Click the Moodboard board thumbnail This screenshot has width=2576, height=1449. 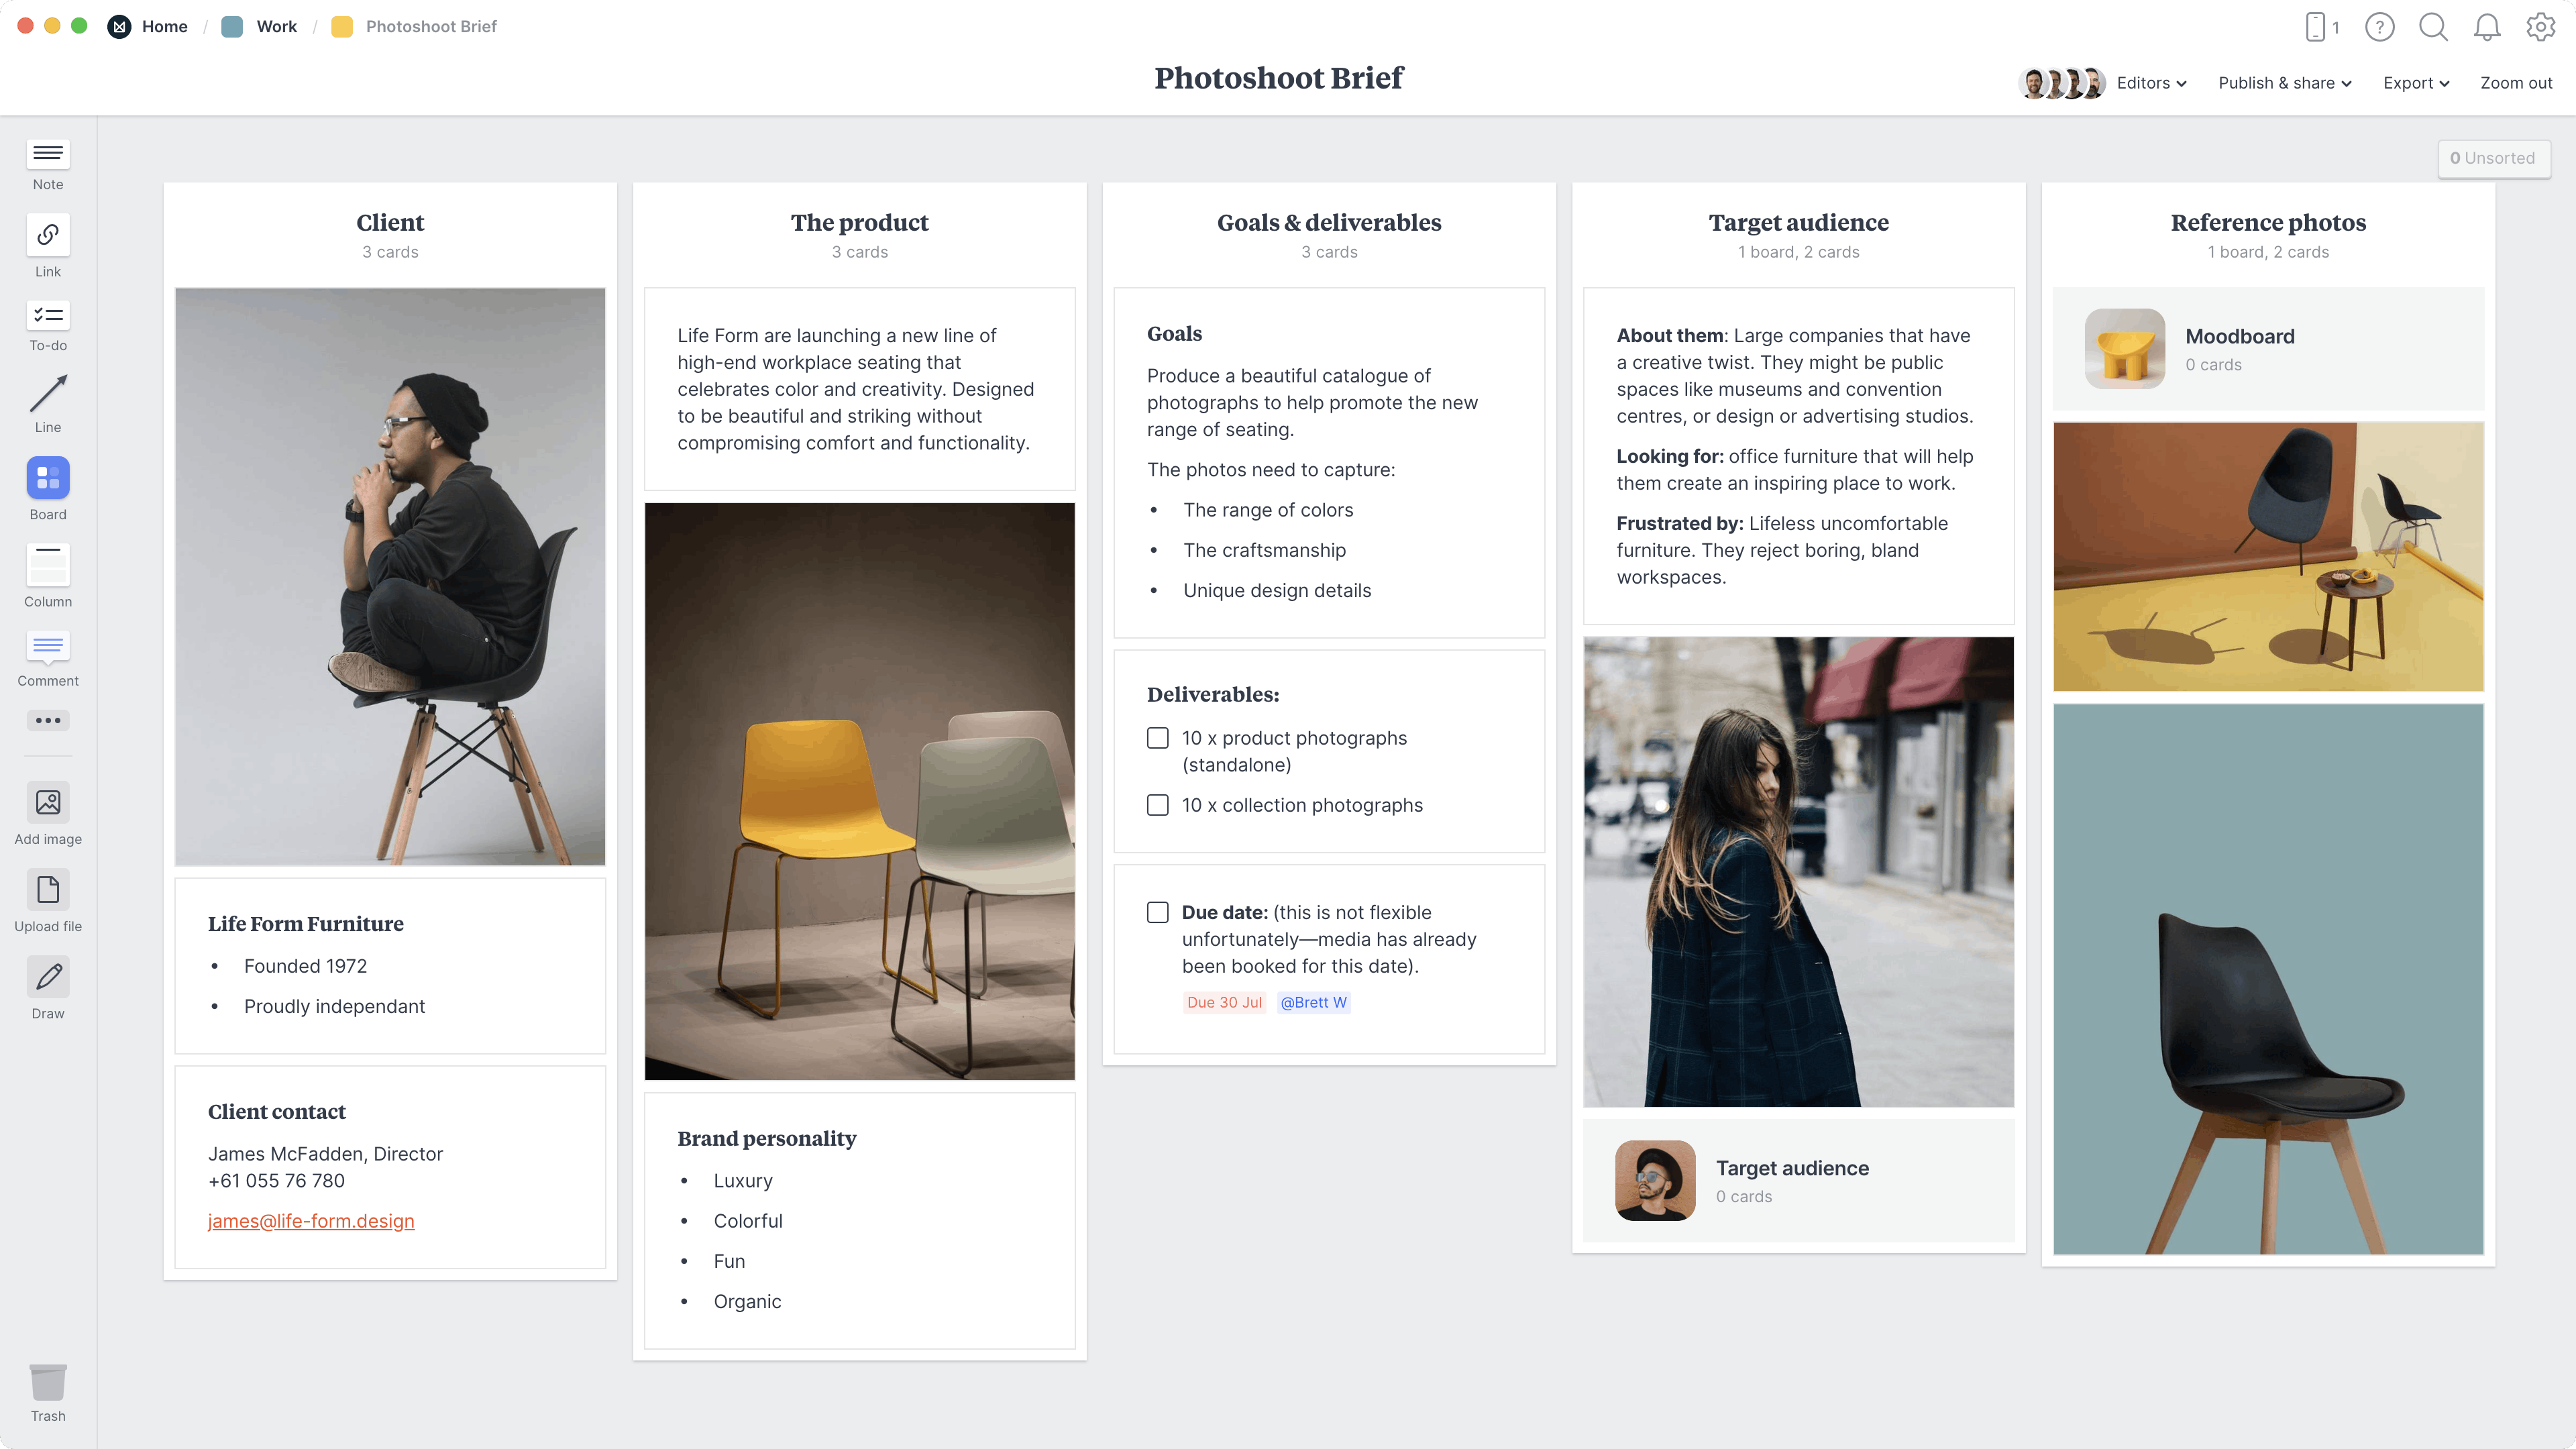(x=2125, y=349)
